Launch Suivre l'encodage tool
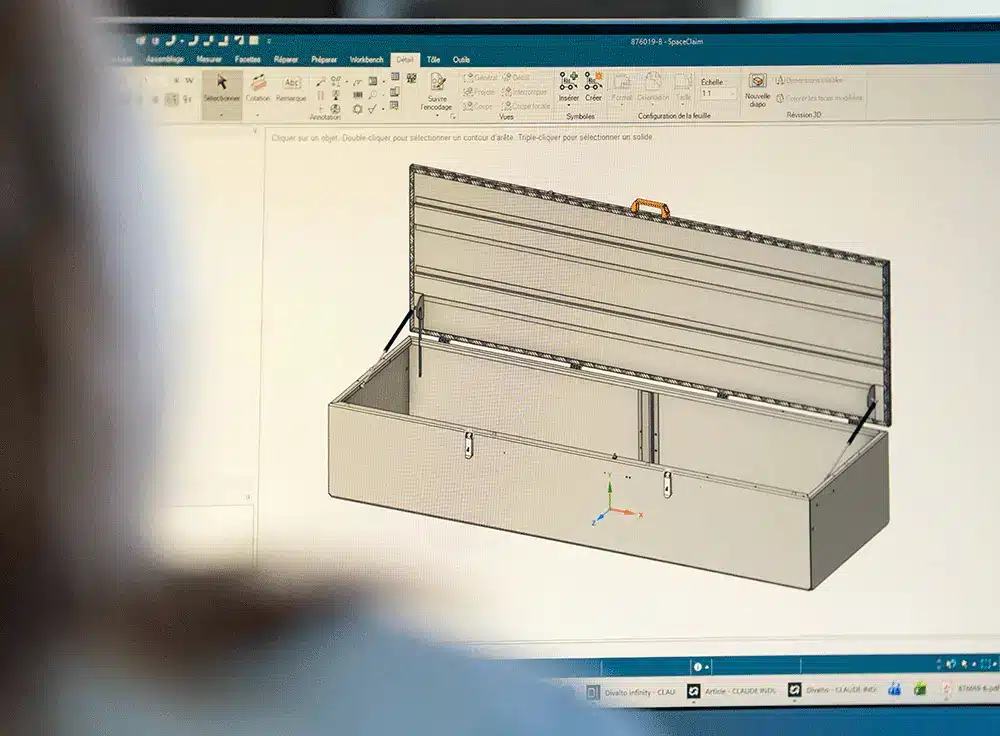 pos(437,92)
